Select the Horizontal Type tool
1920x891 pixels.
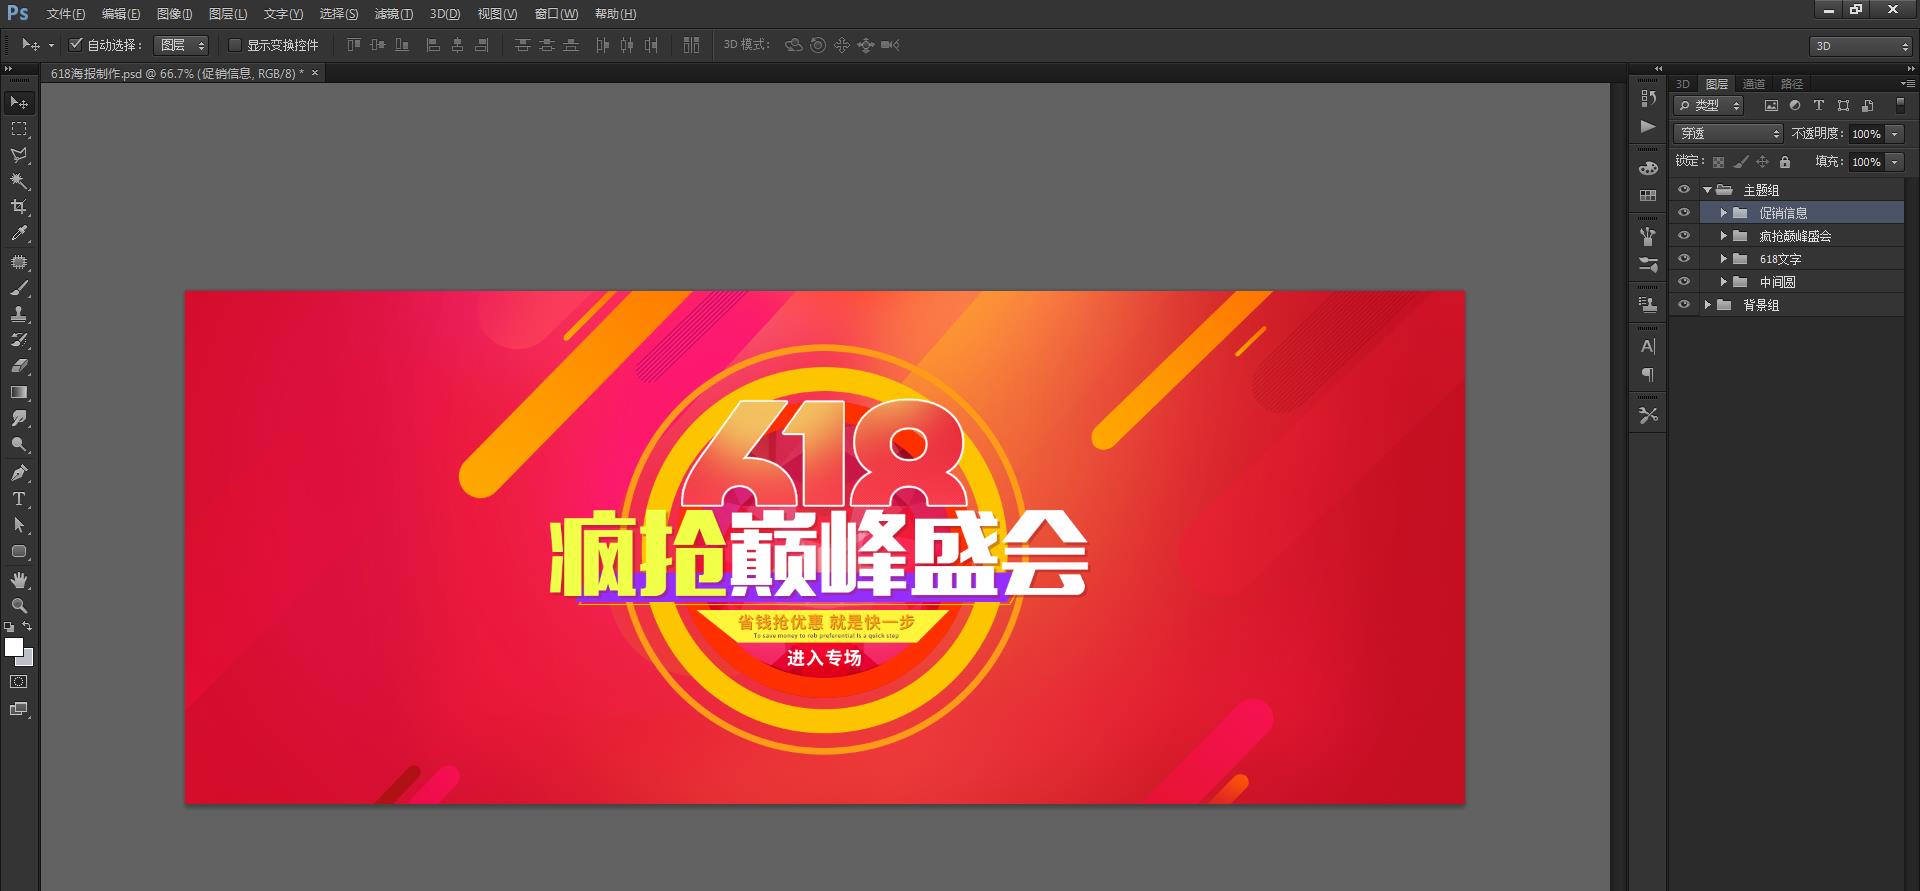point(19,499)
